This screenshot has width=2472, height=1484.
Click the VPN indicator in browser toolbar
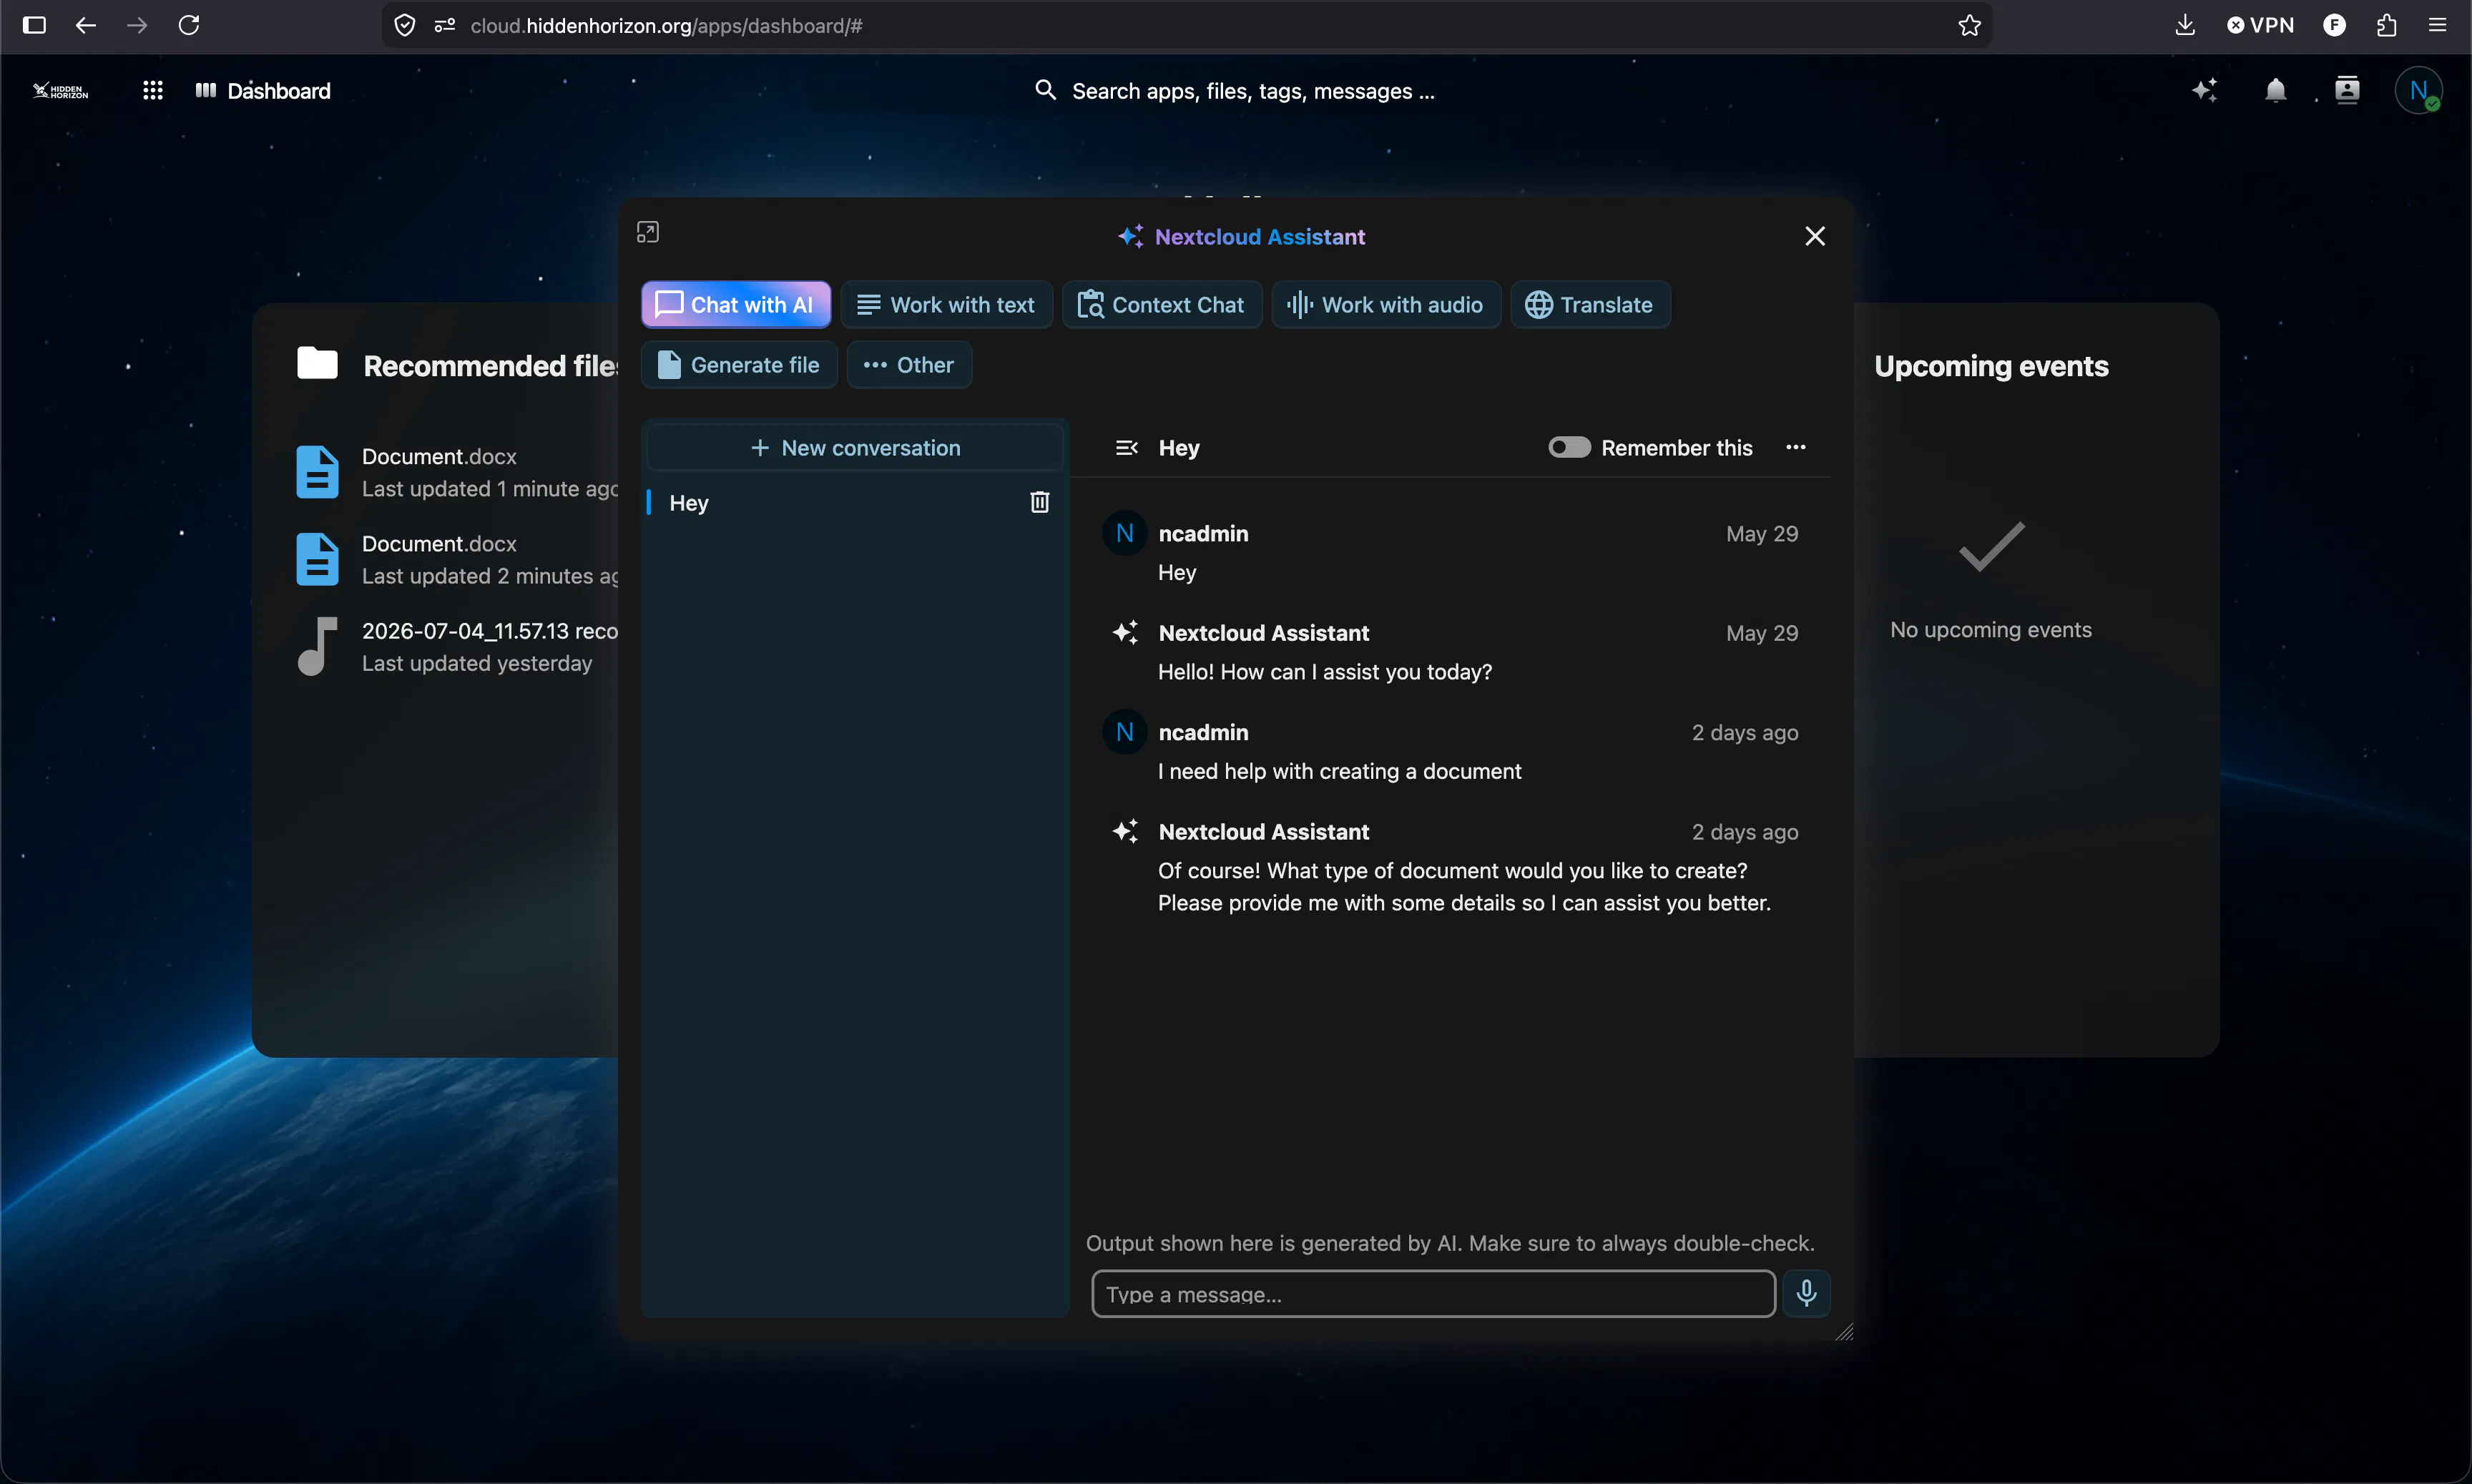pos(2260,25)
